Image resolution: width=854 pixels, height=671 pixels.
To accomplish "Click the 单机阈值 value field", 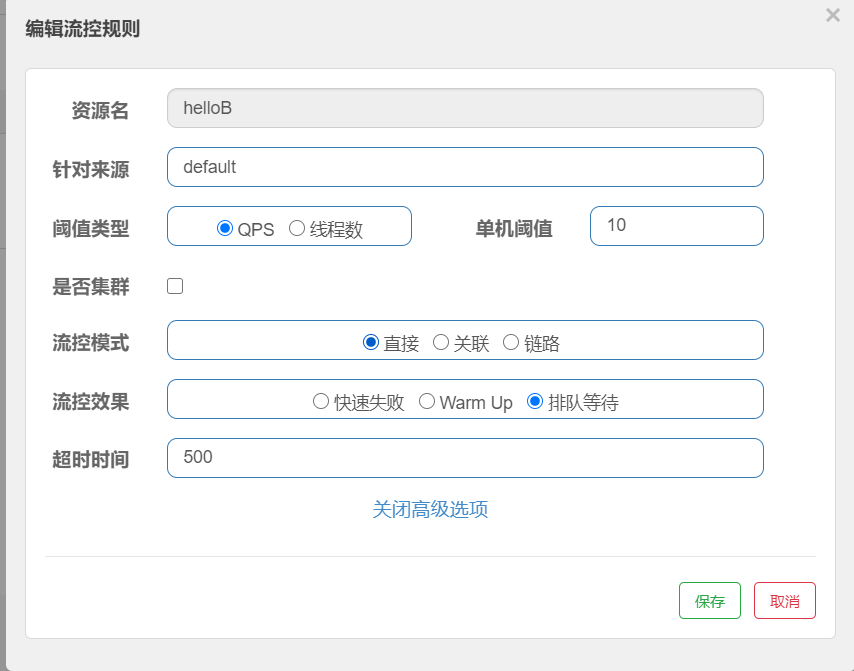I will 677,226.
